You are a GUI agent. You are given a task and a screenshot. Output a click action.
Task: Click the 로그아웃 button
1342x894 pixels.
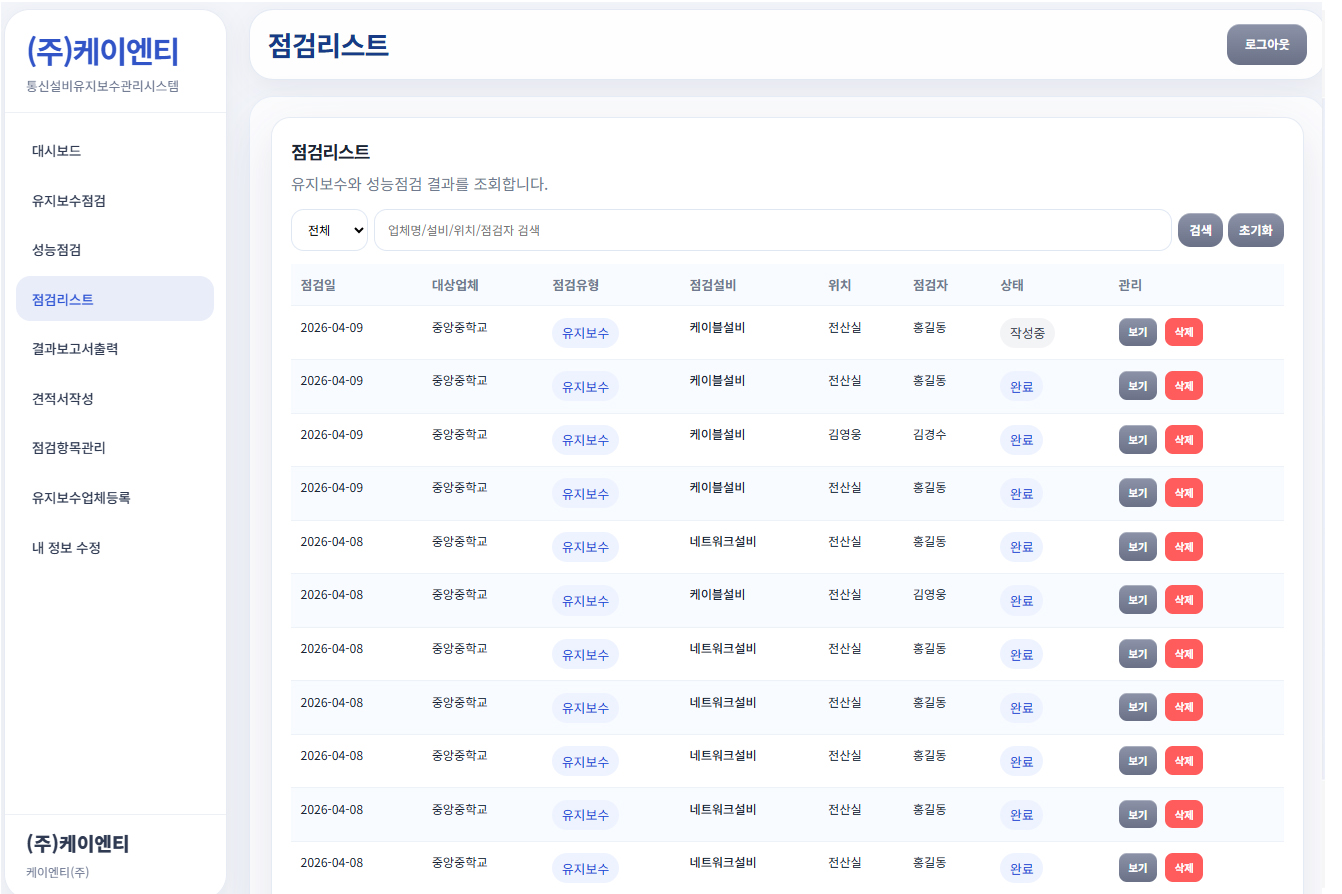pos(1267,44)
